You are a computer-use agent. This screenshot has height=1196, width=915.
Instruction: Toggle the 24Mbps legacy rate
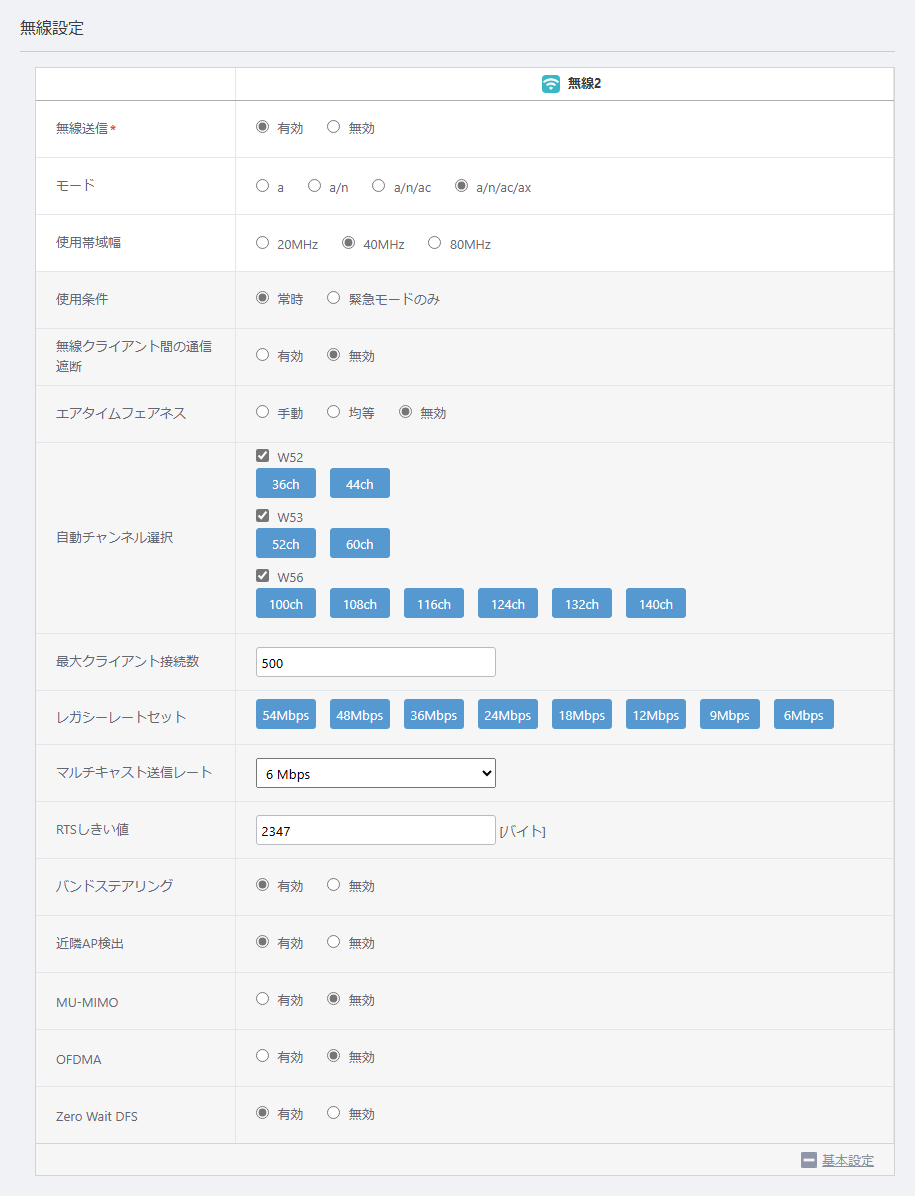[x=508, y=715]
